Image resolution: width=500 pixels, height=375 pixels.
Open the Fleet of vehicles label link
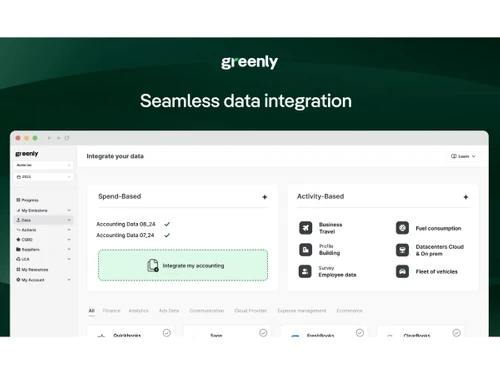pos(436,272)
